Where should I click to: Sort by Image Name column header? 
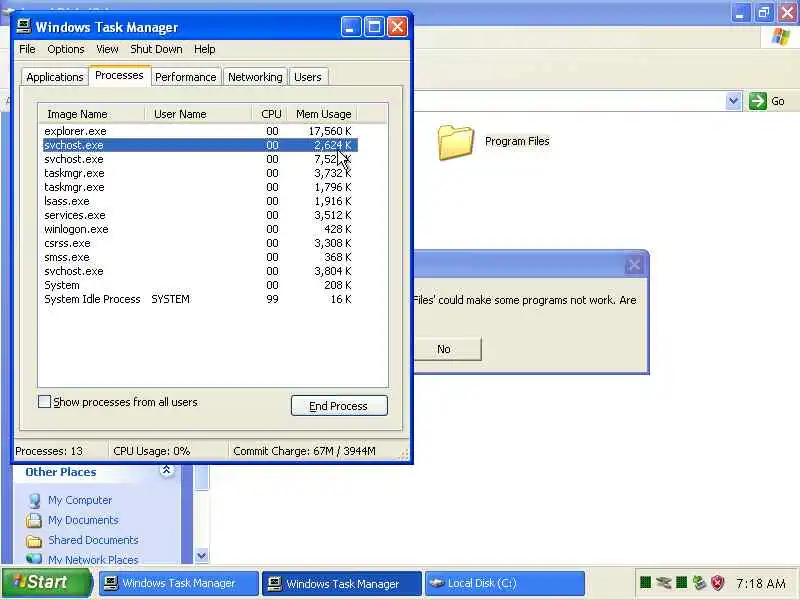point(91,114)
